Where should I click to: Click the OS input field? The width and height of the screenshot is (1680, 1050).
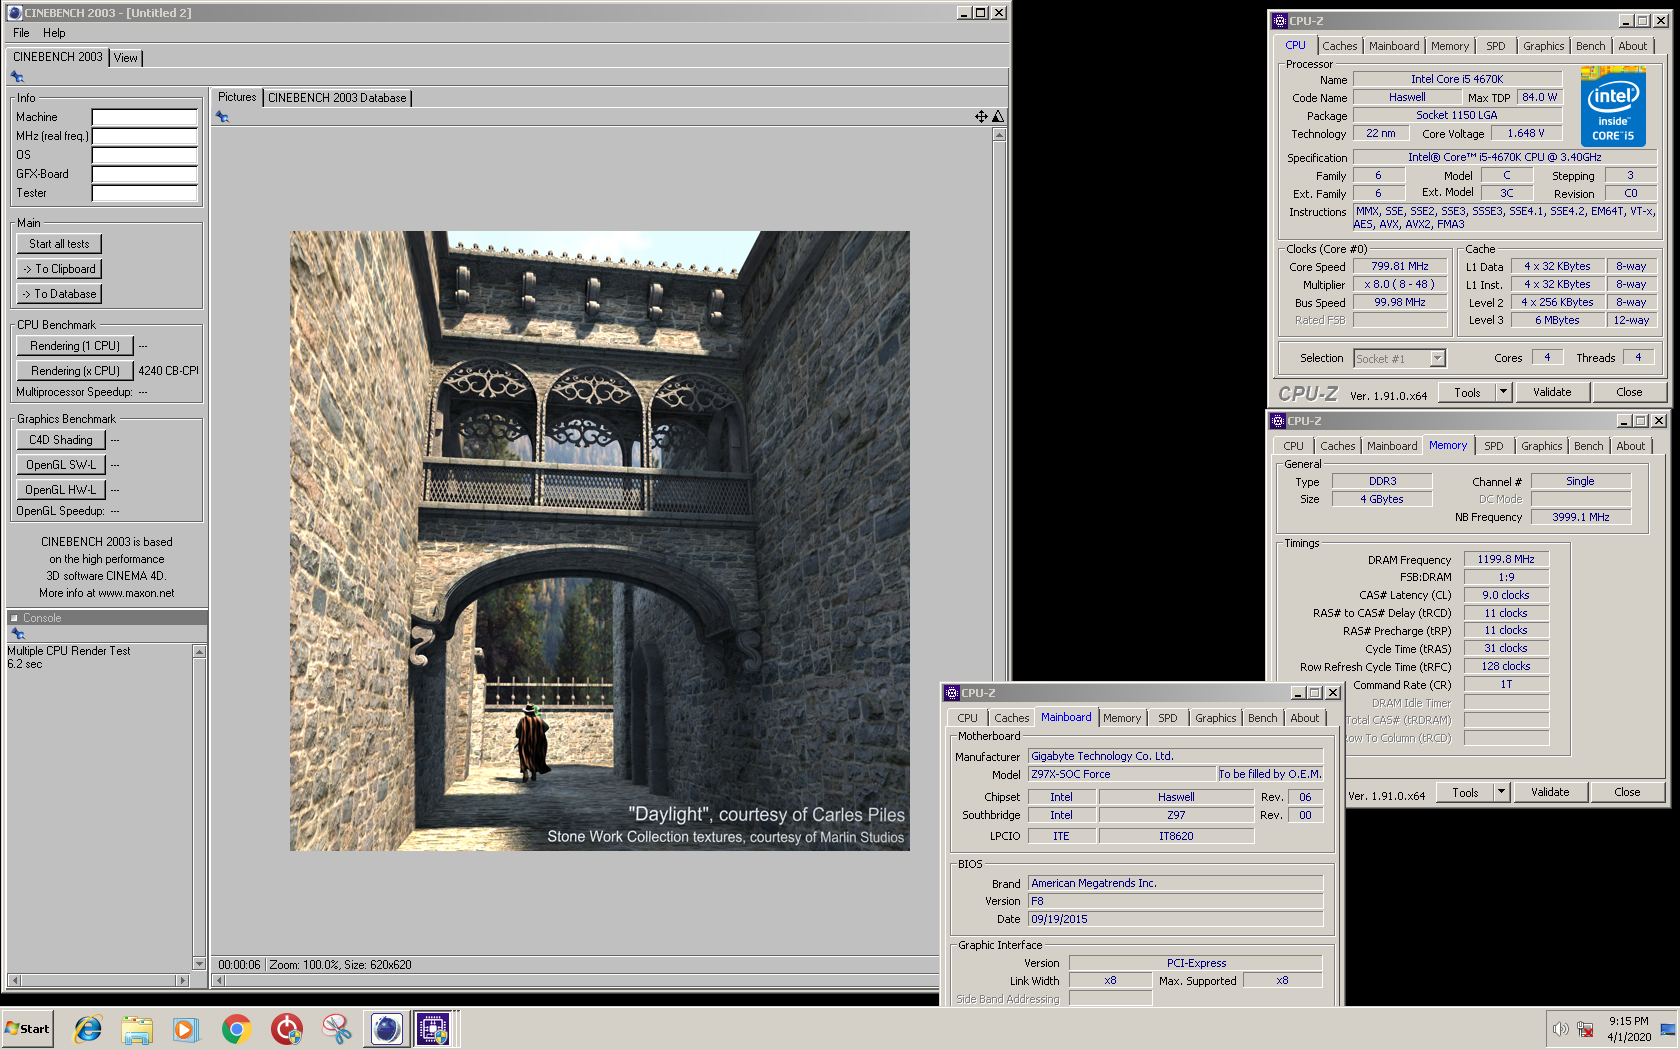coord(145,155)
